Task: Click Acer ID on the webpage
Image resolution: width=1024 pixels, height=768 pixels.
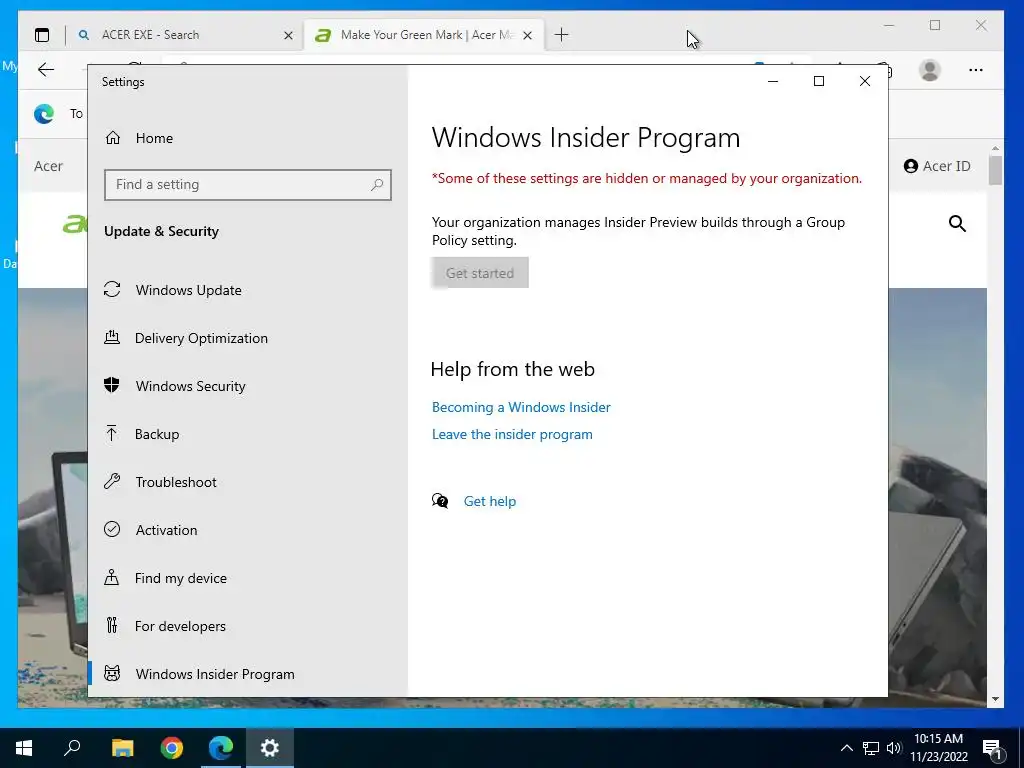Action: click(937, 166)
